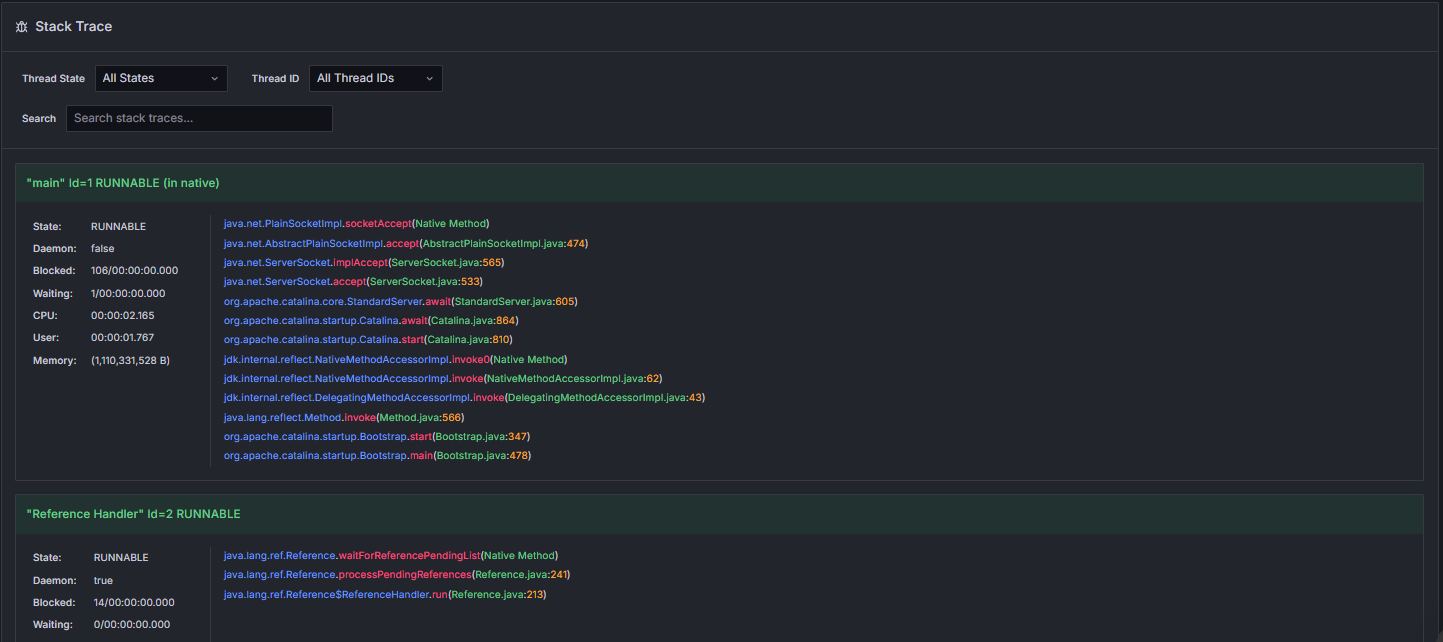Select the Catalina.start stack frame

(367, 340)
